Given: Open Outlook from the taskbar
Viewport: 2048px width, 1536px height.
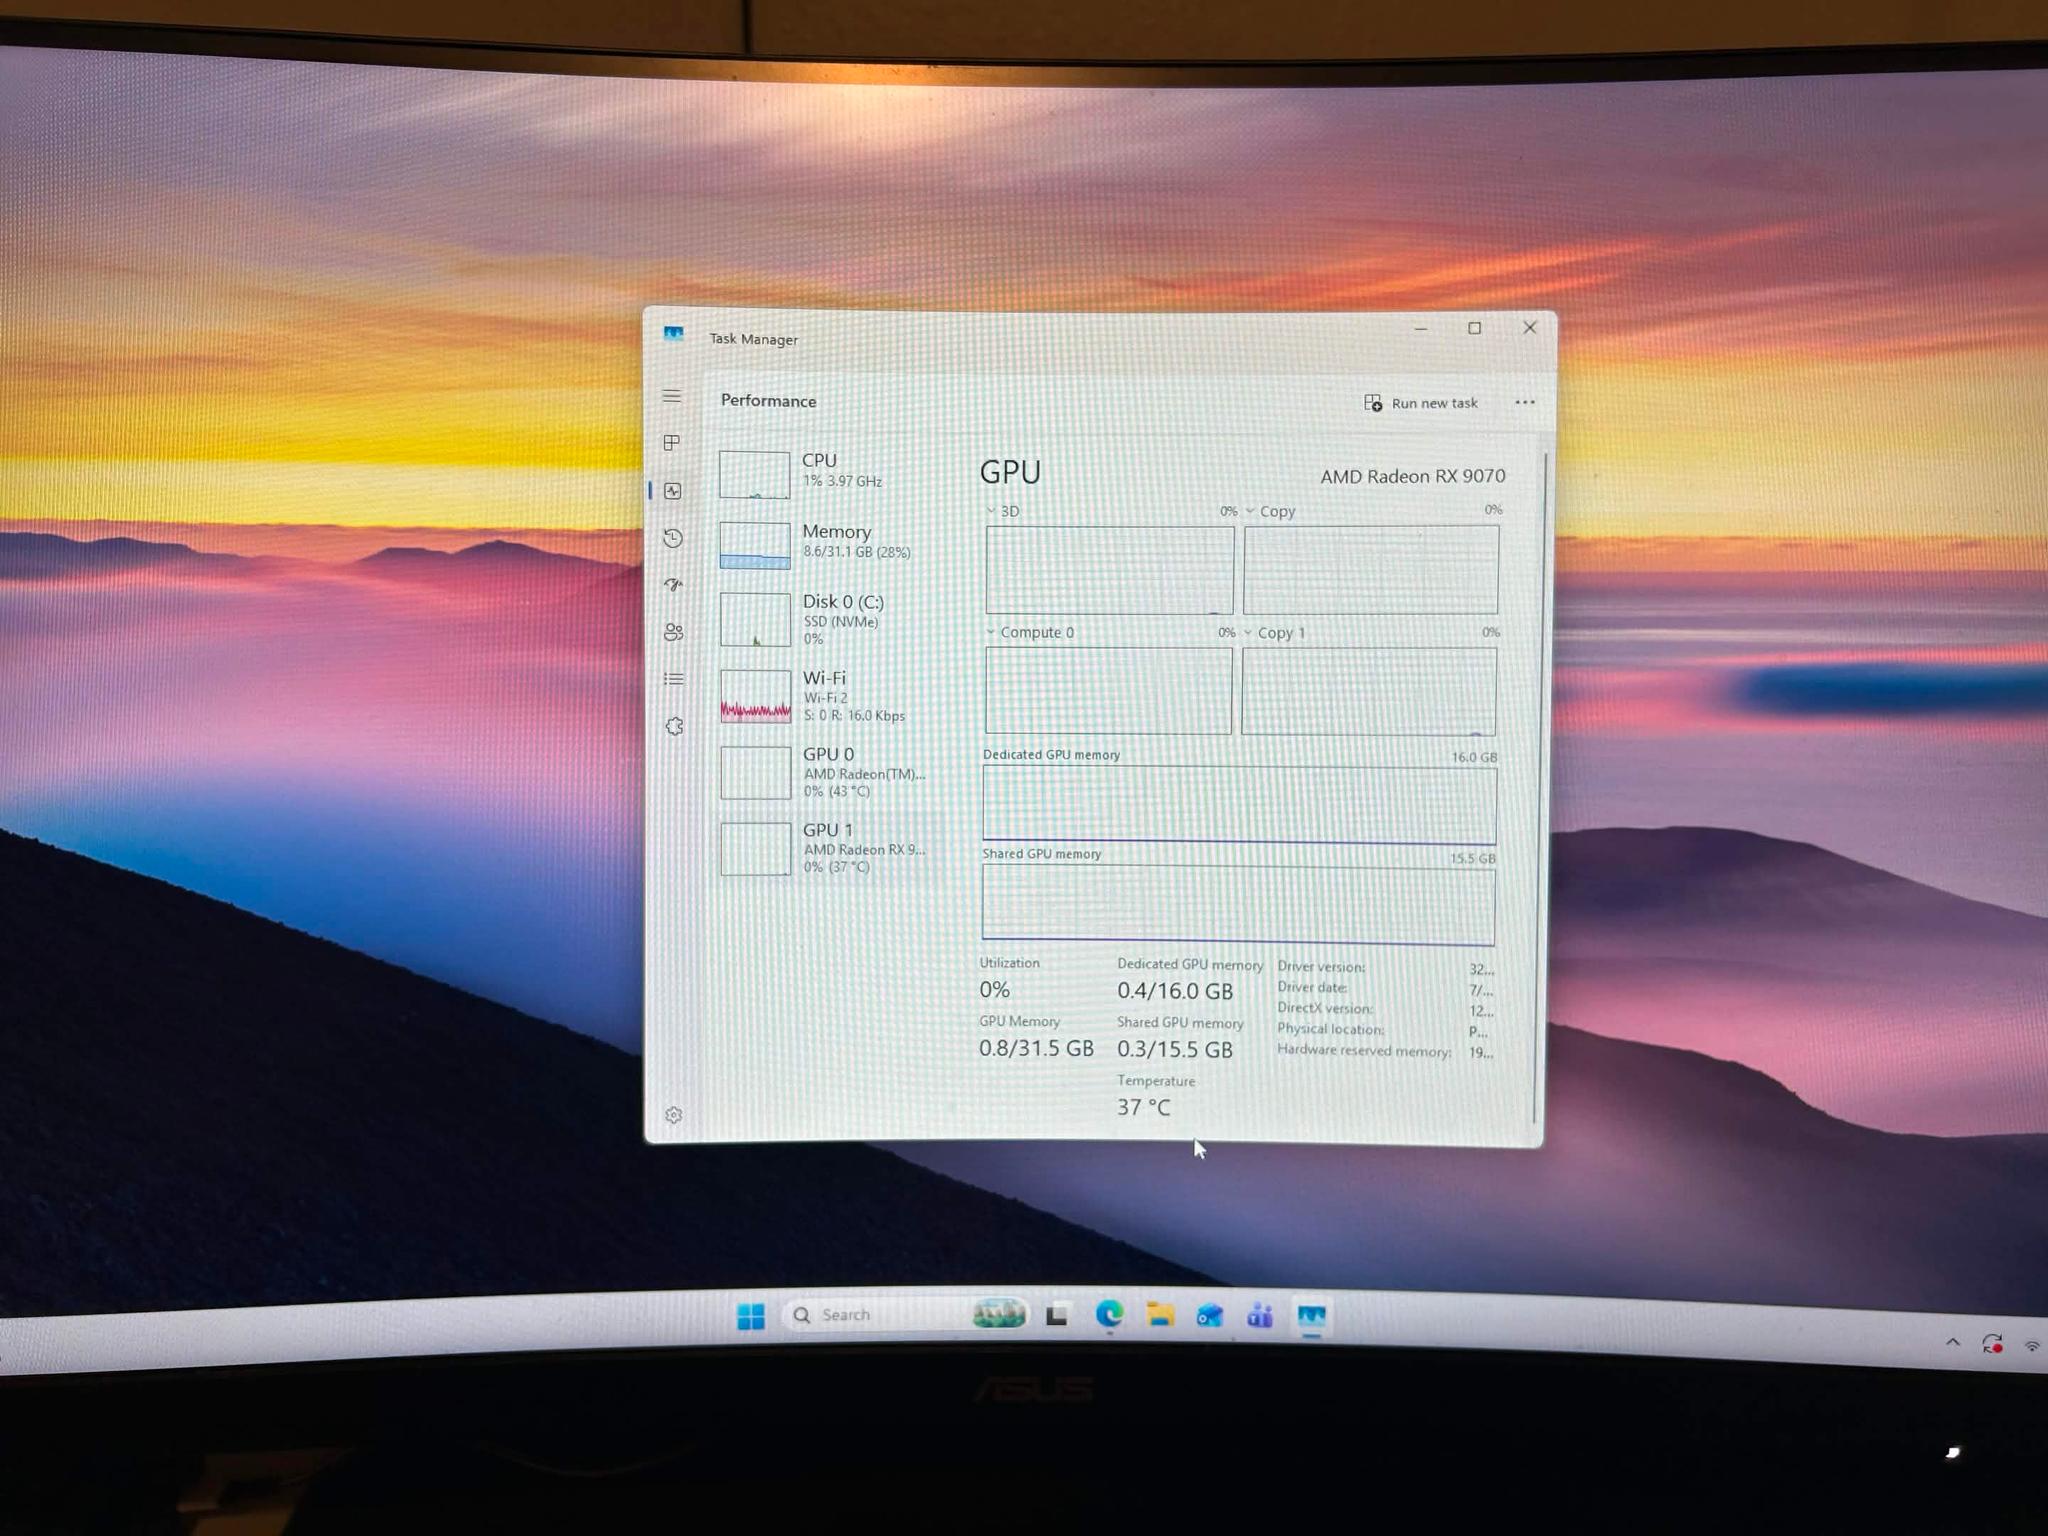Looking at the screenshot, I should tap(1210, 1315).
